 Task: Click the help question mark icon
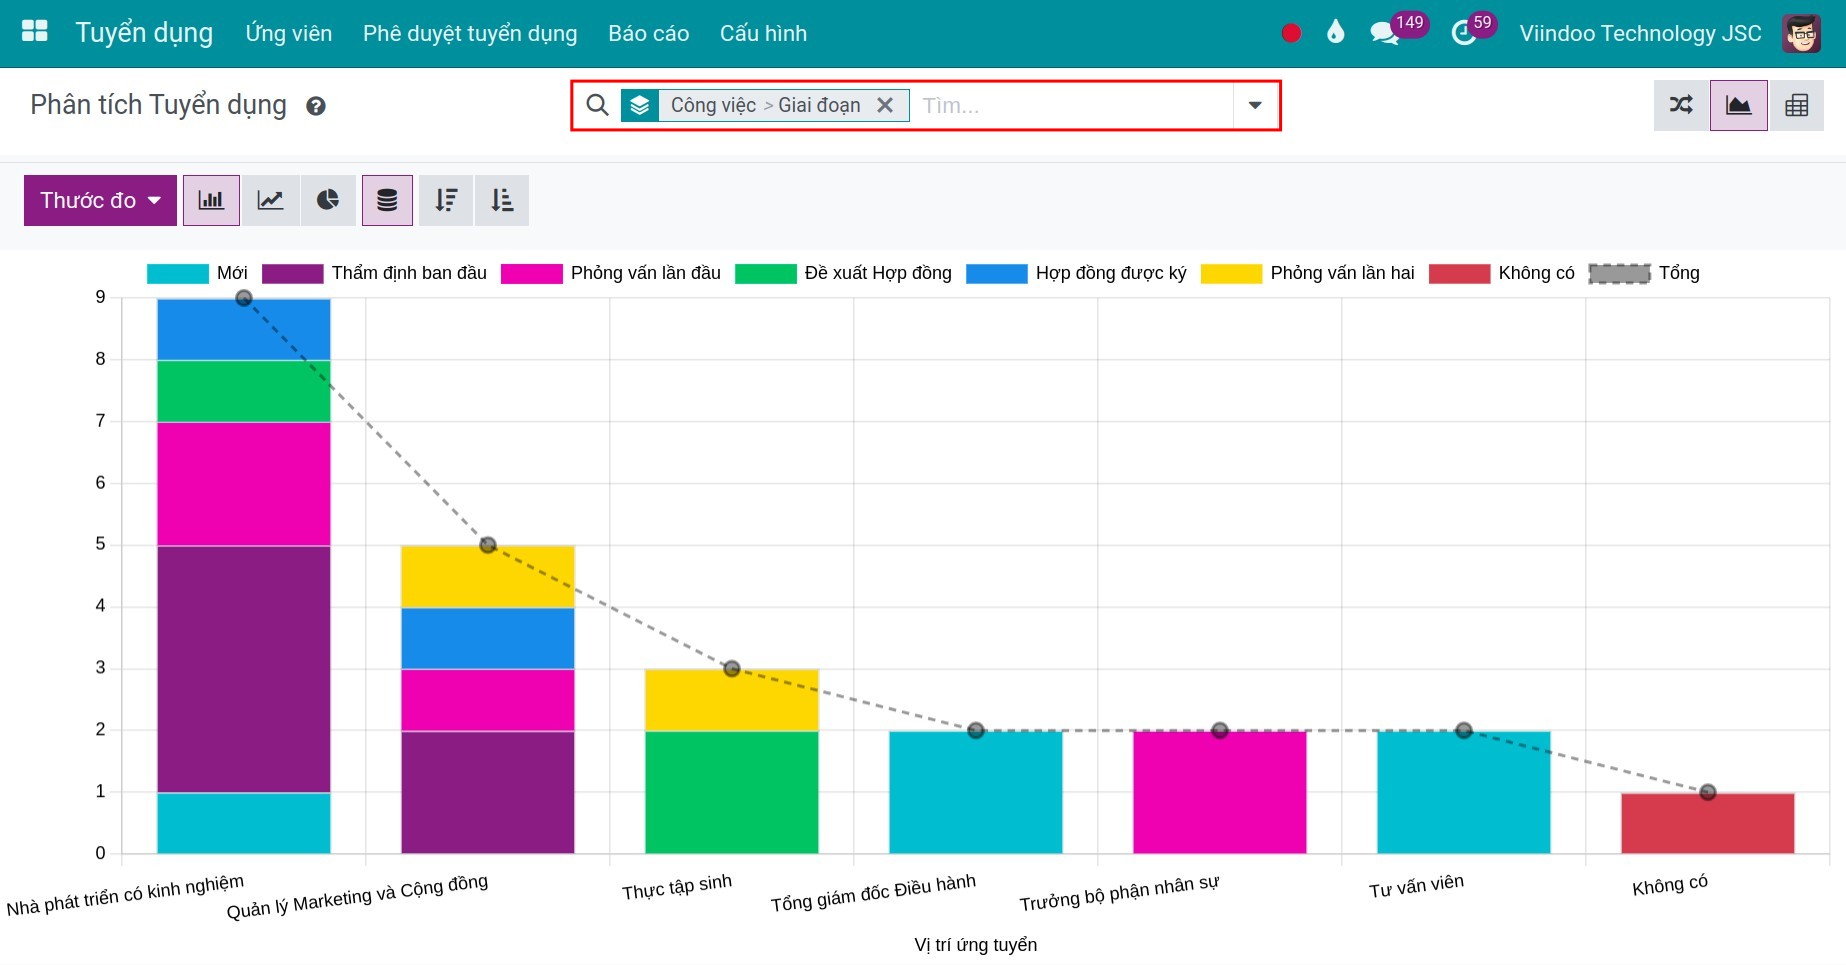316,106
